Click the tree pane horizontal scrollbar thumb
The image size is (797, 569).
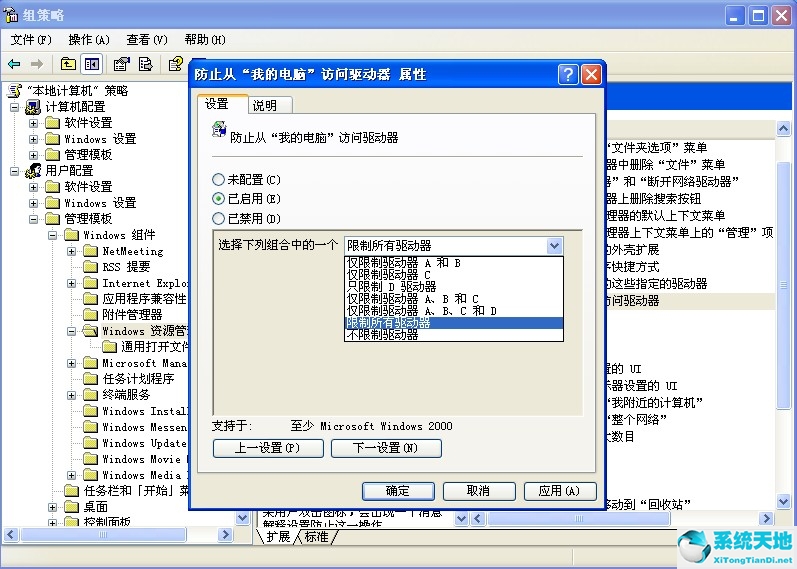[x=103, y=534]
